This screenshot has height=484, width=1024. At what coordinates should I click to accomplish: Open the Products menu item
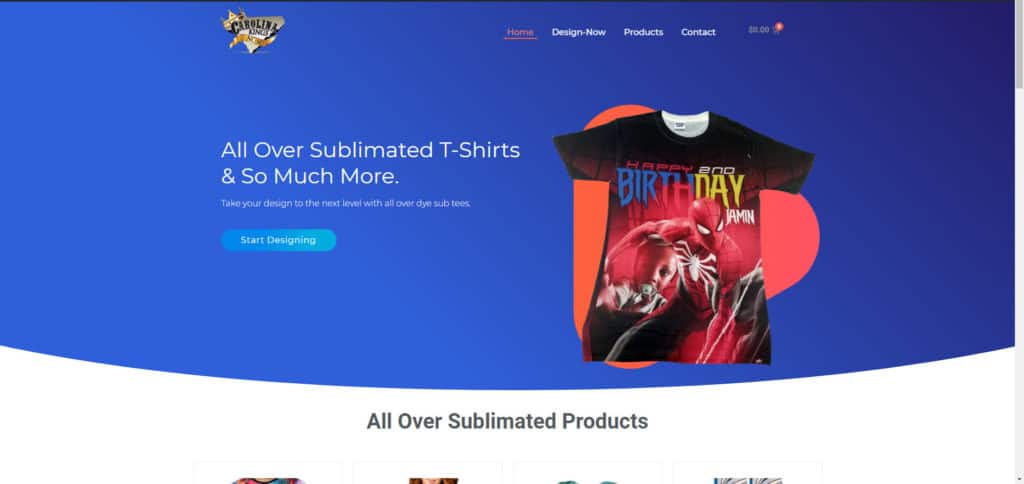click(x=643, y=32)
